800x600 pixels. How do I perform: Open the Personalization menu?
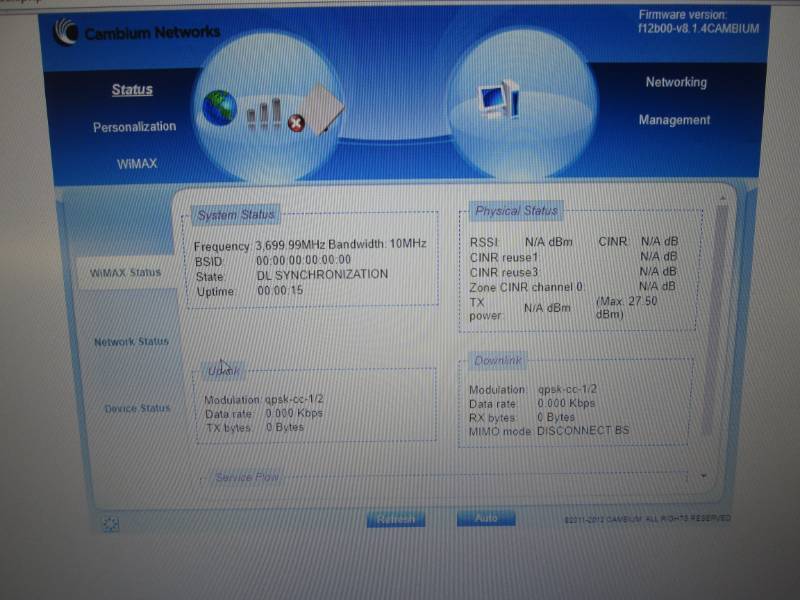(134, 127)
